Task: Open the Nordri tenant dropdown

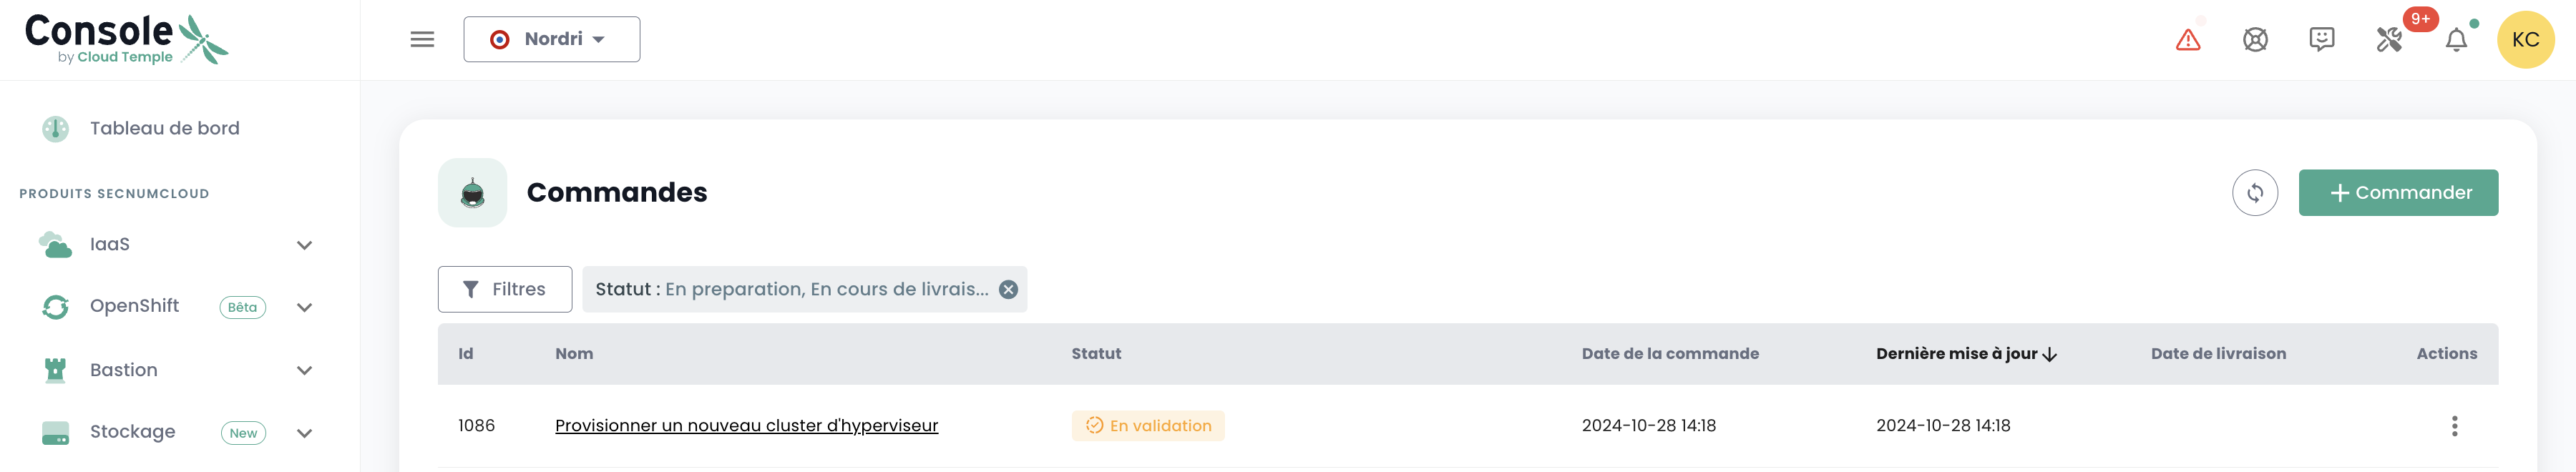Action: [551, 39]
